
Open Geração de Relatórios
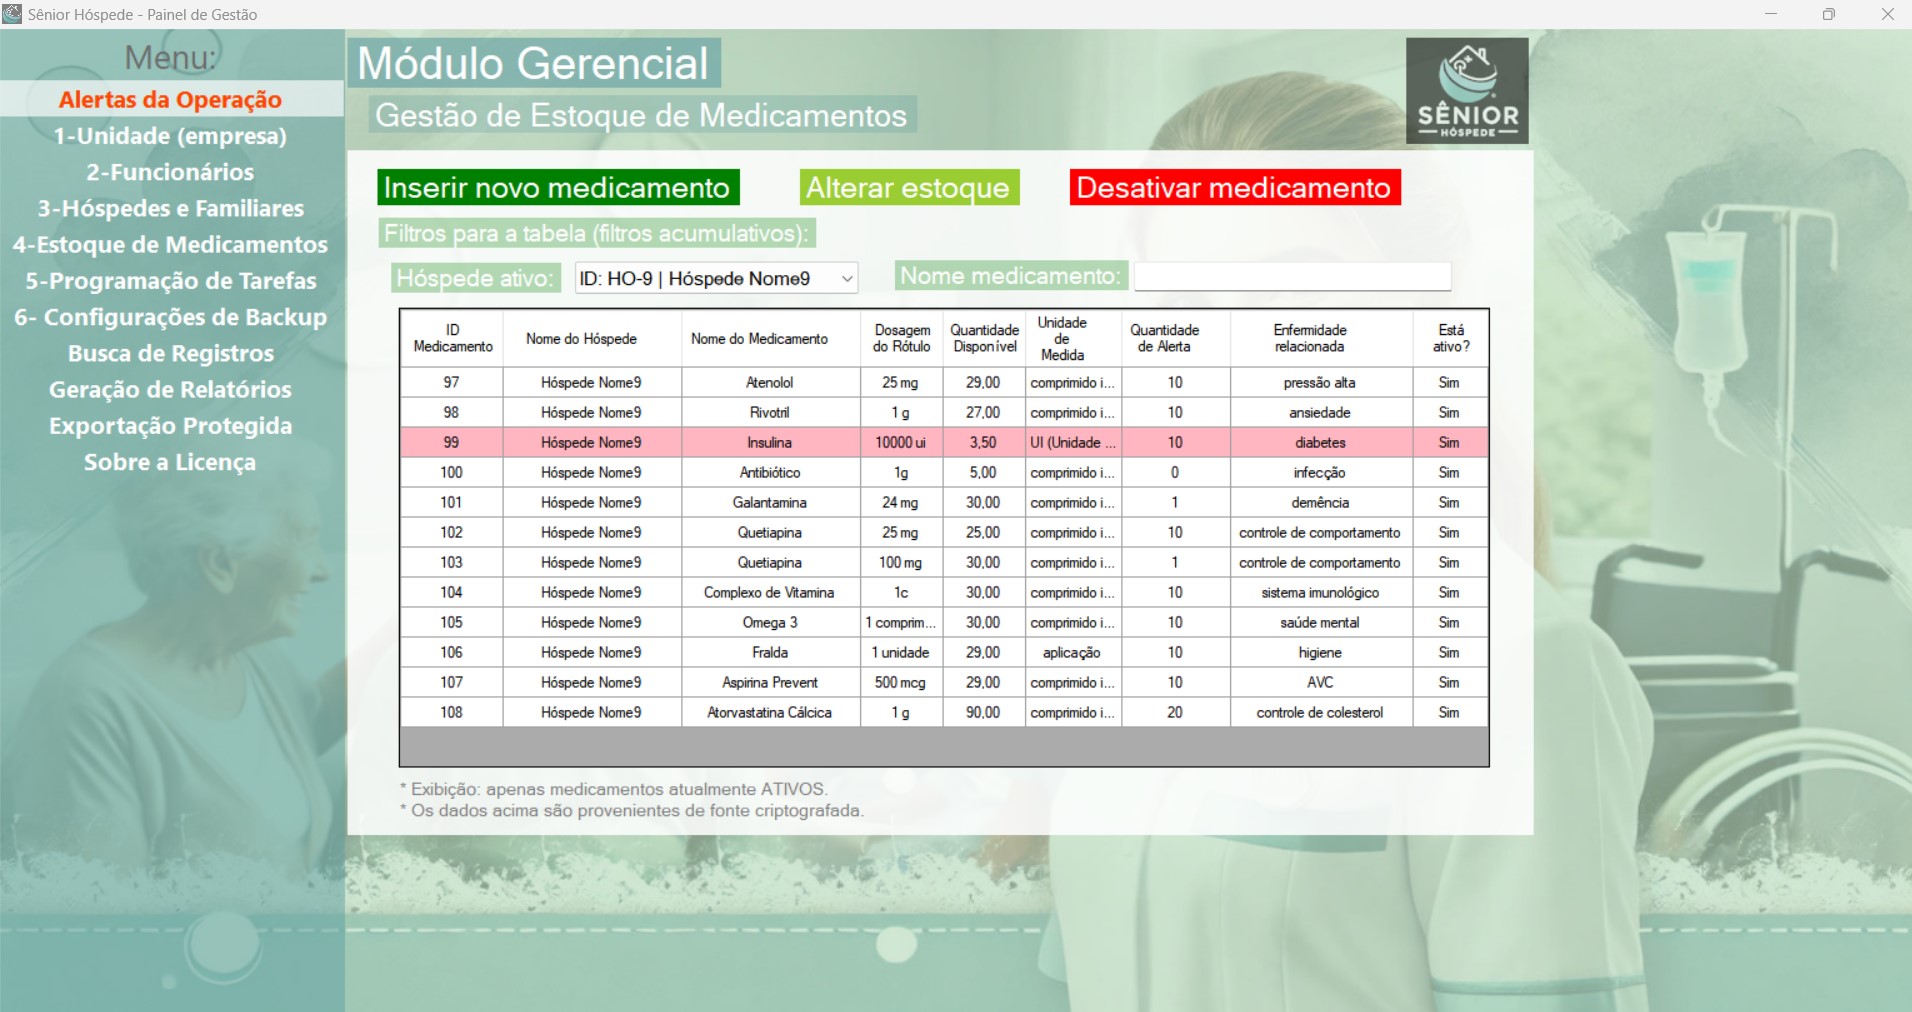[x=170, y=390]
